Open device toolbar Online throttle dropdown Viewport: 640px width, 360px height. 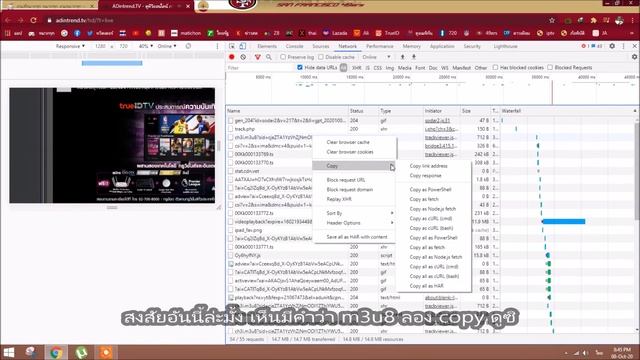(167, 46)
